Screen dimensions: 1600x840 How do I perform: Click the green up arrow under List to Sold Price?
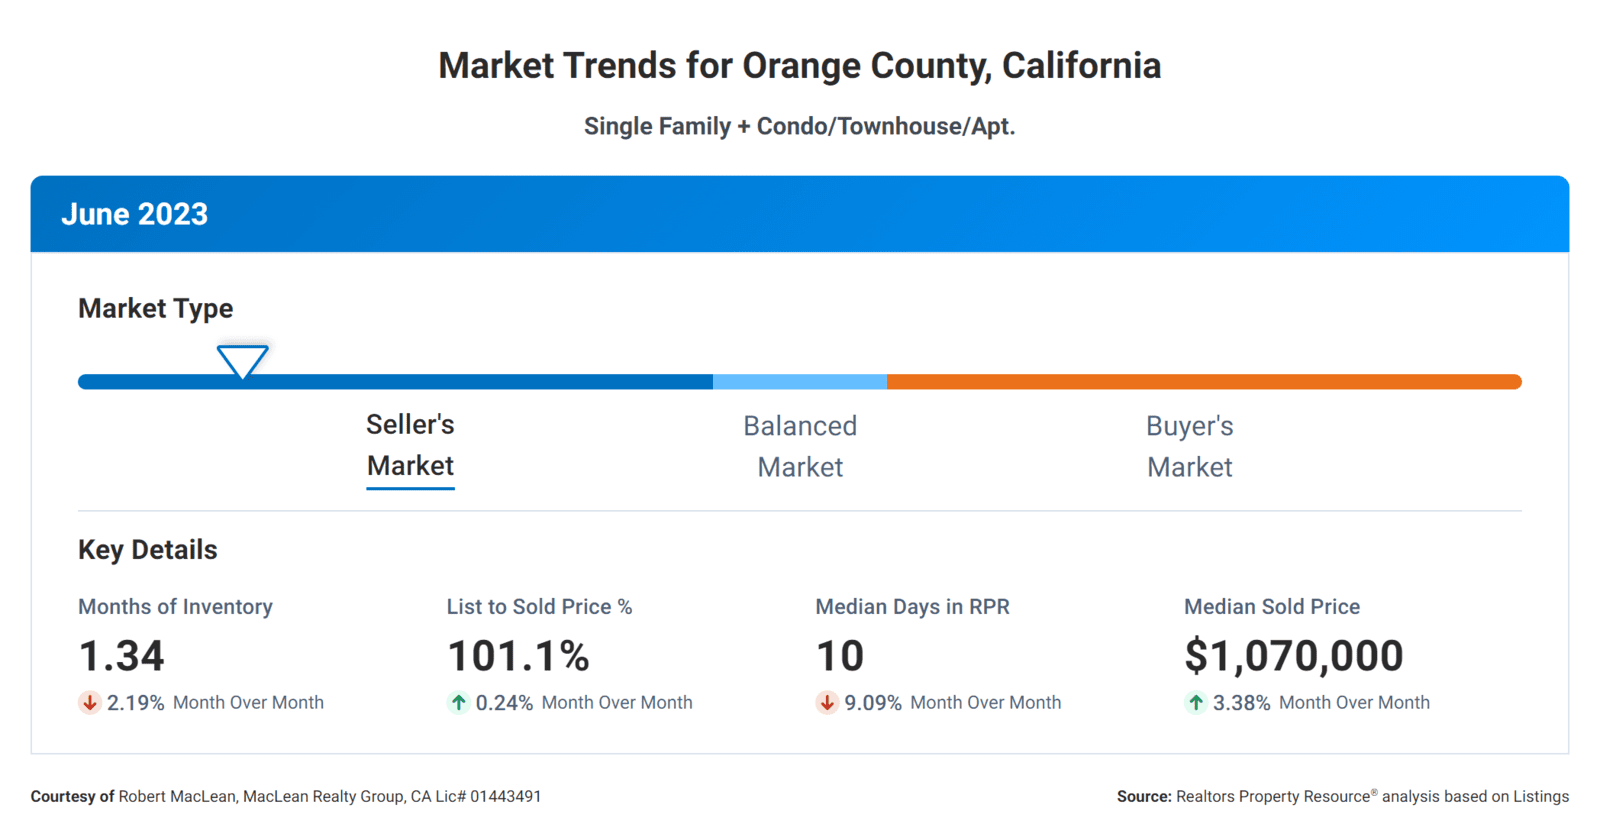(458, 703)
